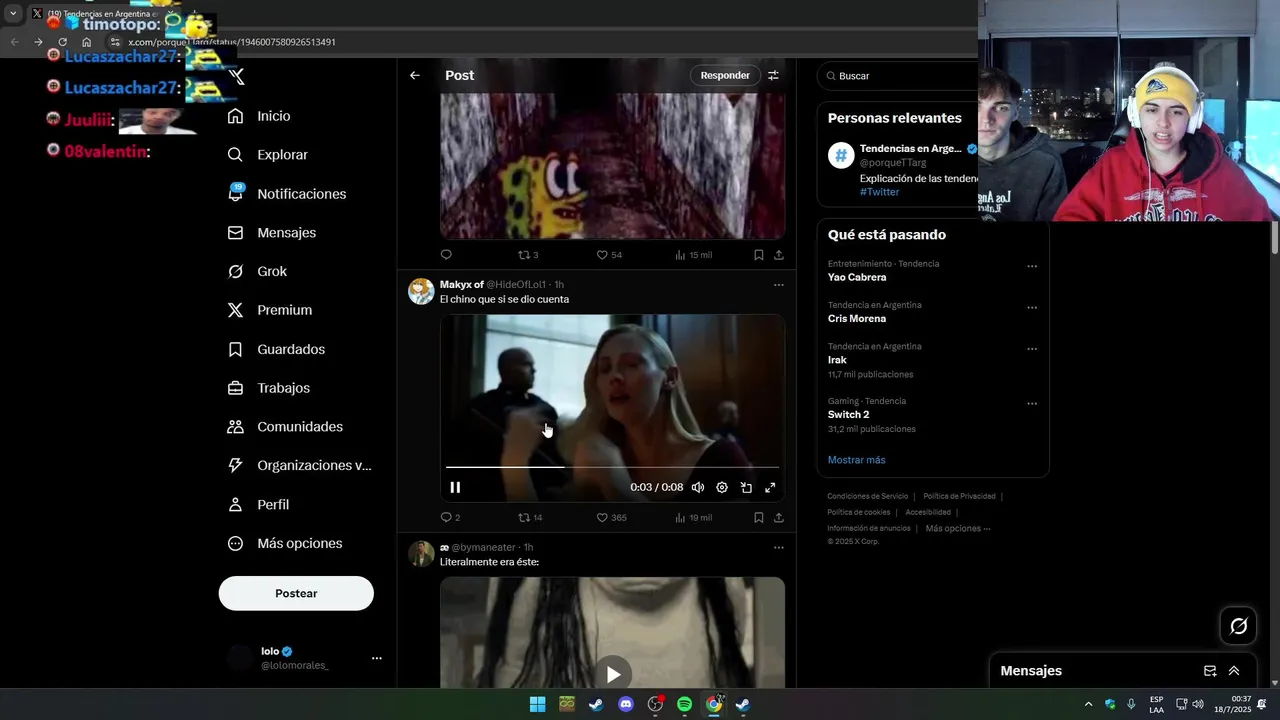The height and width of the screenshot is (720, 1280).
Task: Open options dots for Cris Morena trend
Action: [1032, 308]
